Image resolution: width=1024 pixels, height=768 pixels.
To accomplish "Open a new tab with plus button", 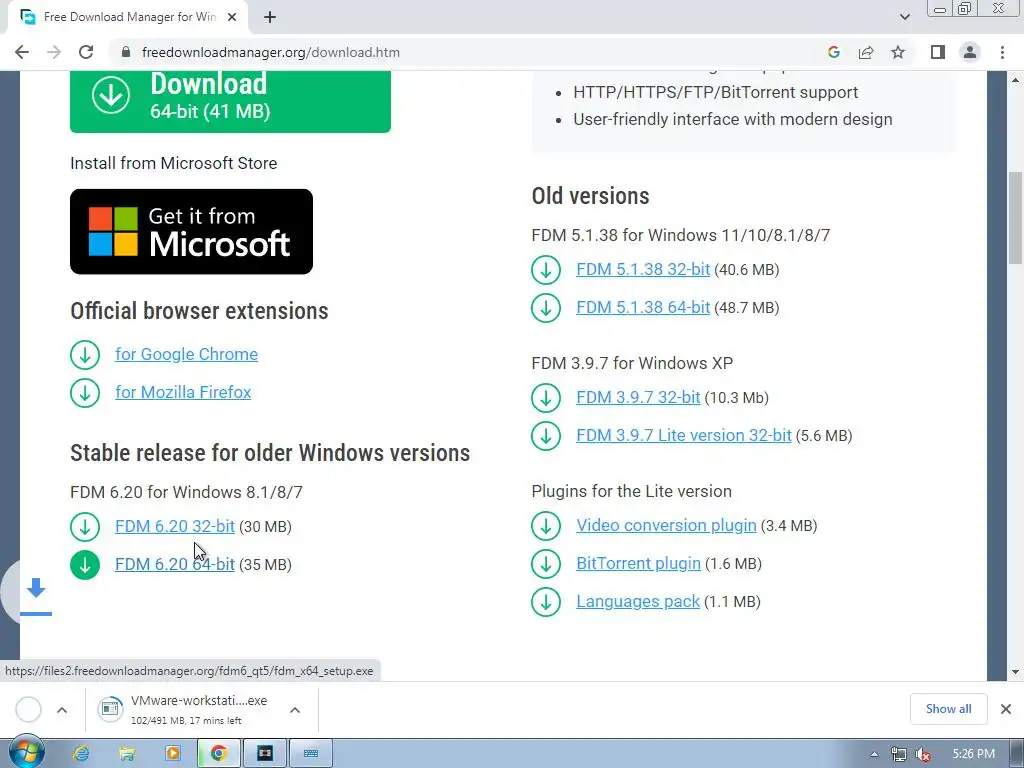I will click(270, 17).
